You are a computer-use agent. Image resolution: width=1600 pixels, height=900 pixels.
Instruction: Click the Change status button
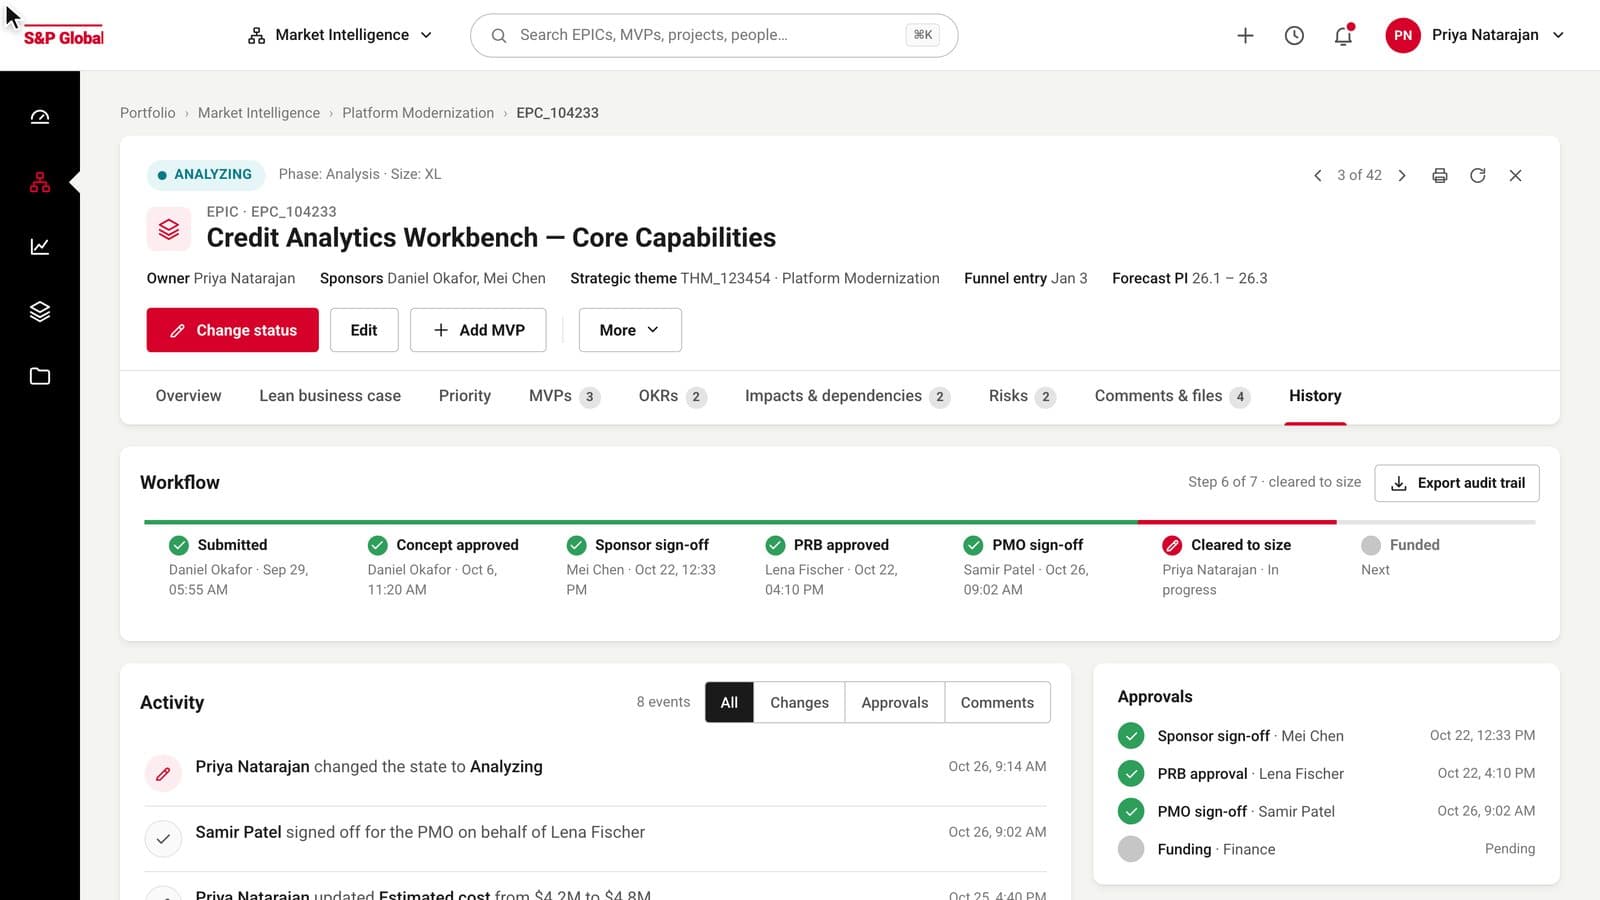point(233,330)
